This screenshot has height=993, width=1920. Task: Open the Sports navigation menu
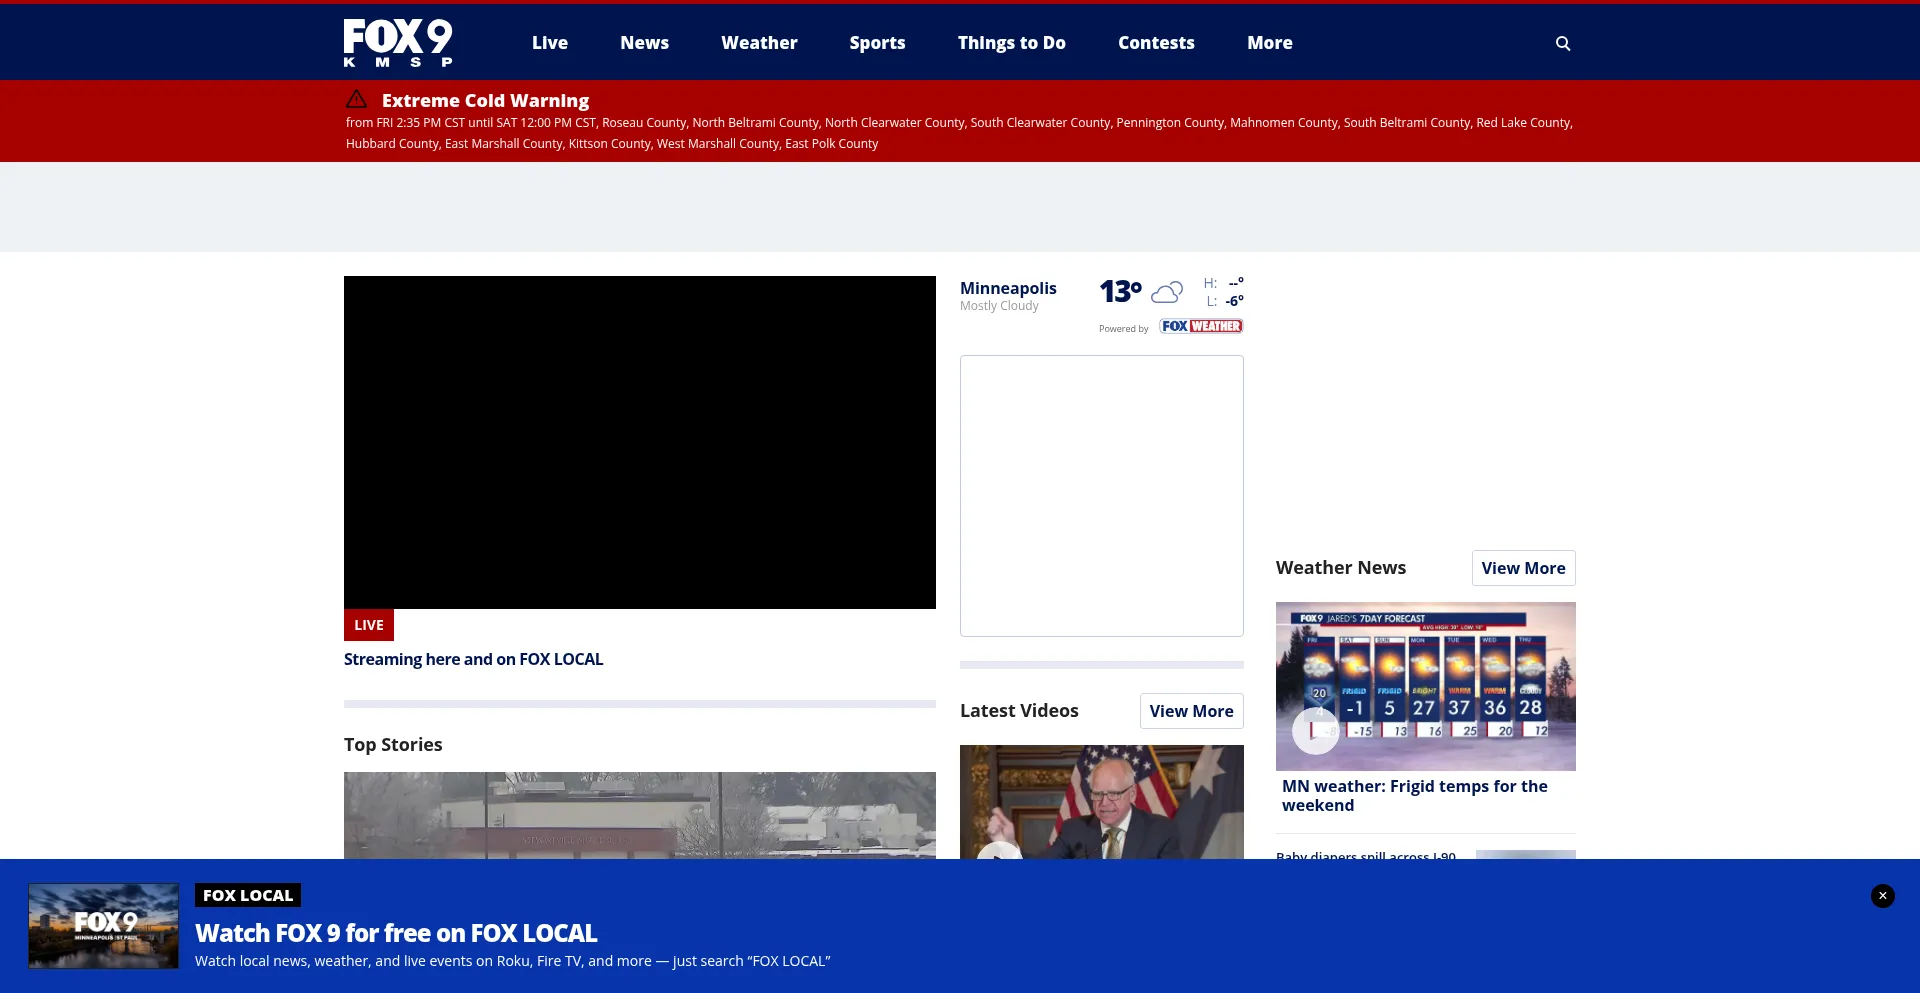pyautogui.click(x=877, y=43)
